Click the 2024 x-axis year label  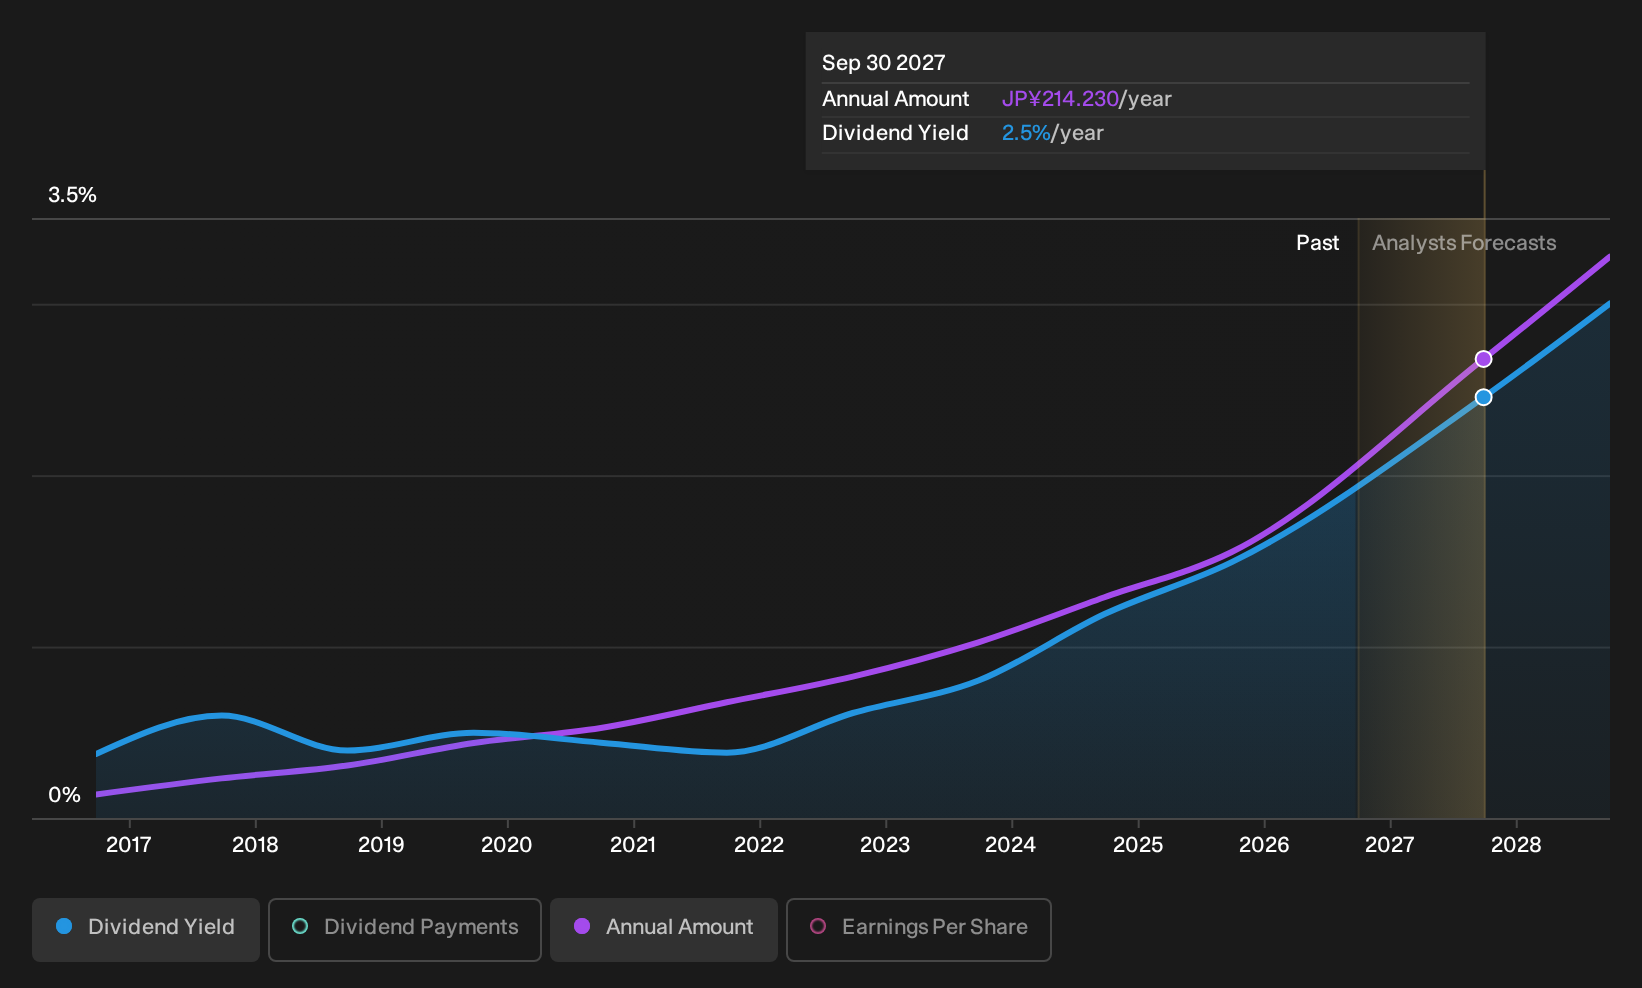[1011, 845]
